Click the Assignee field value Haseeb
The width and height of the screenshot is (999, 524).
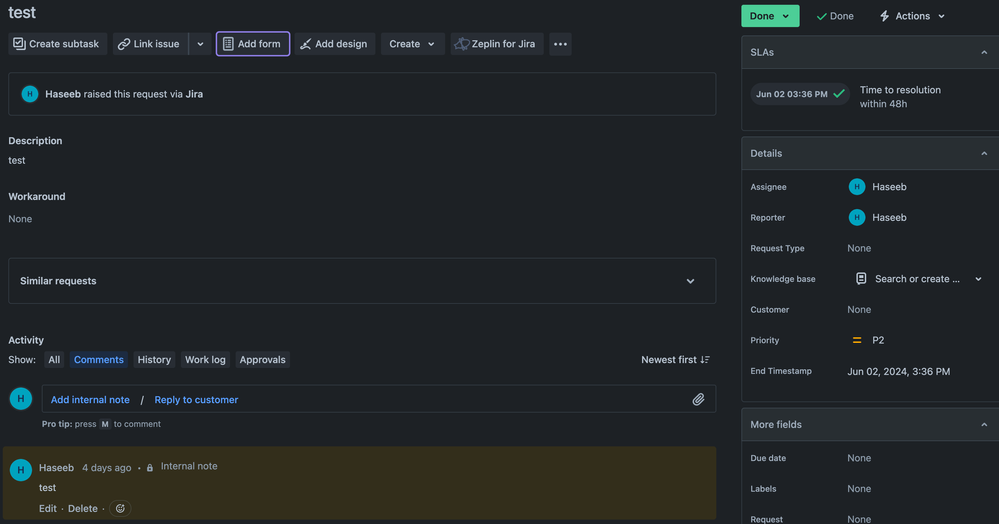889,187
